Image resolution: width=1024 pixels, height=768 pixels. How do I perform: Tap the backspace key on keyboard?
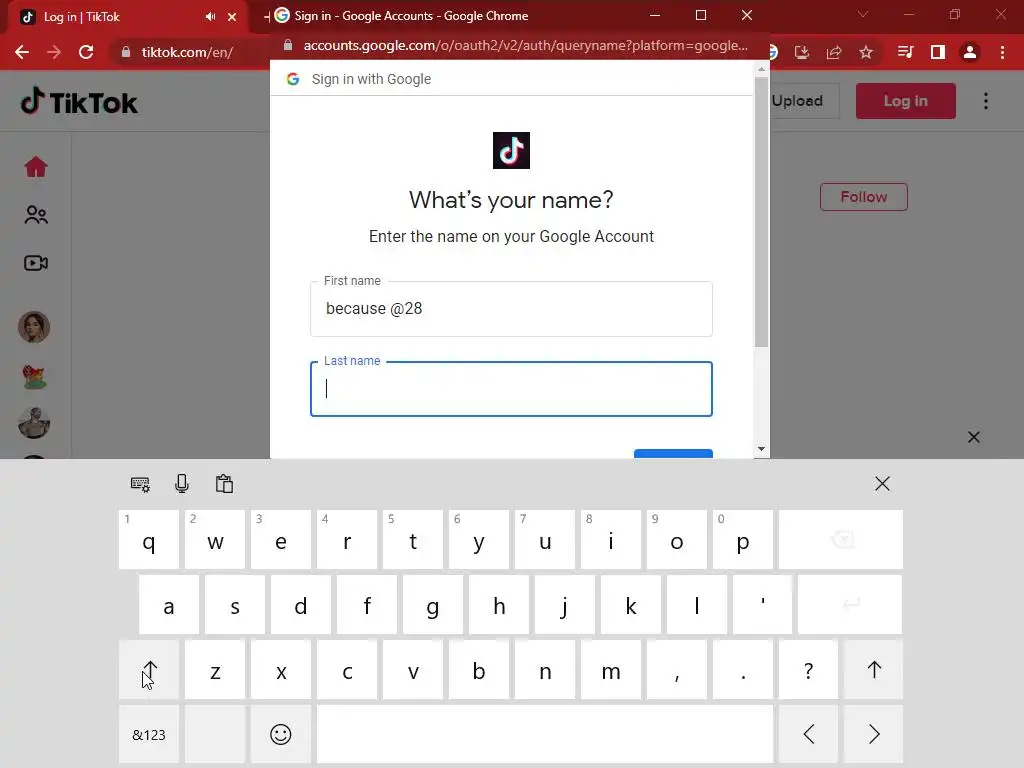pos(841,539)
